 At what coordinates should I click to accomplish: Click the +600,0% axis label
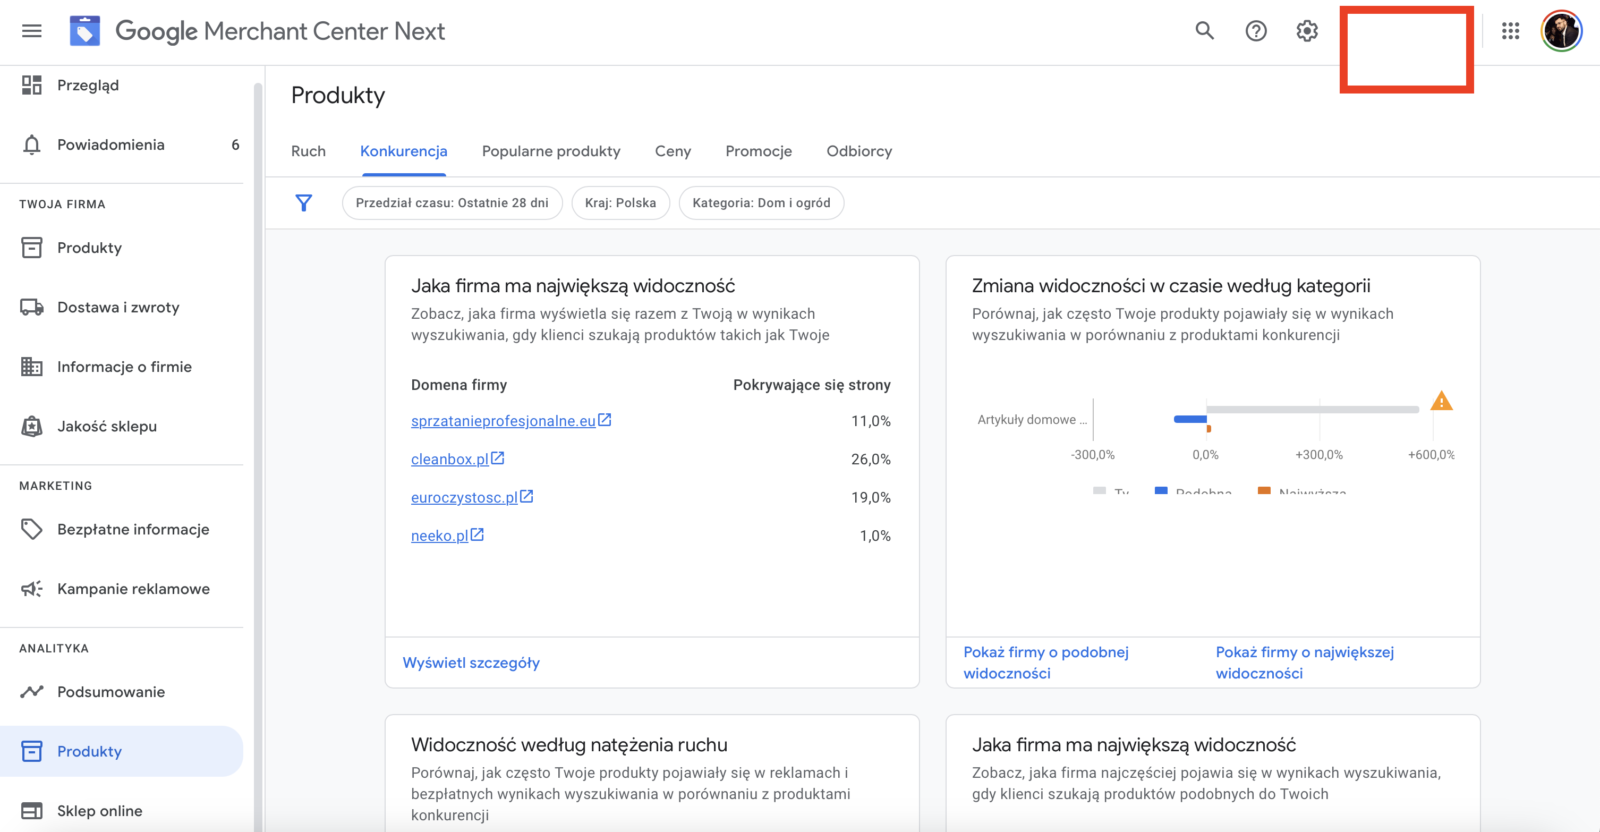[1431, 455]
